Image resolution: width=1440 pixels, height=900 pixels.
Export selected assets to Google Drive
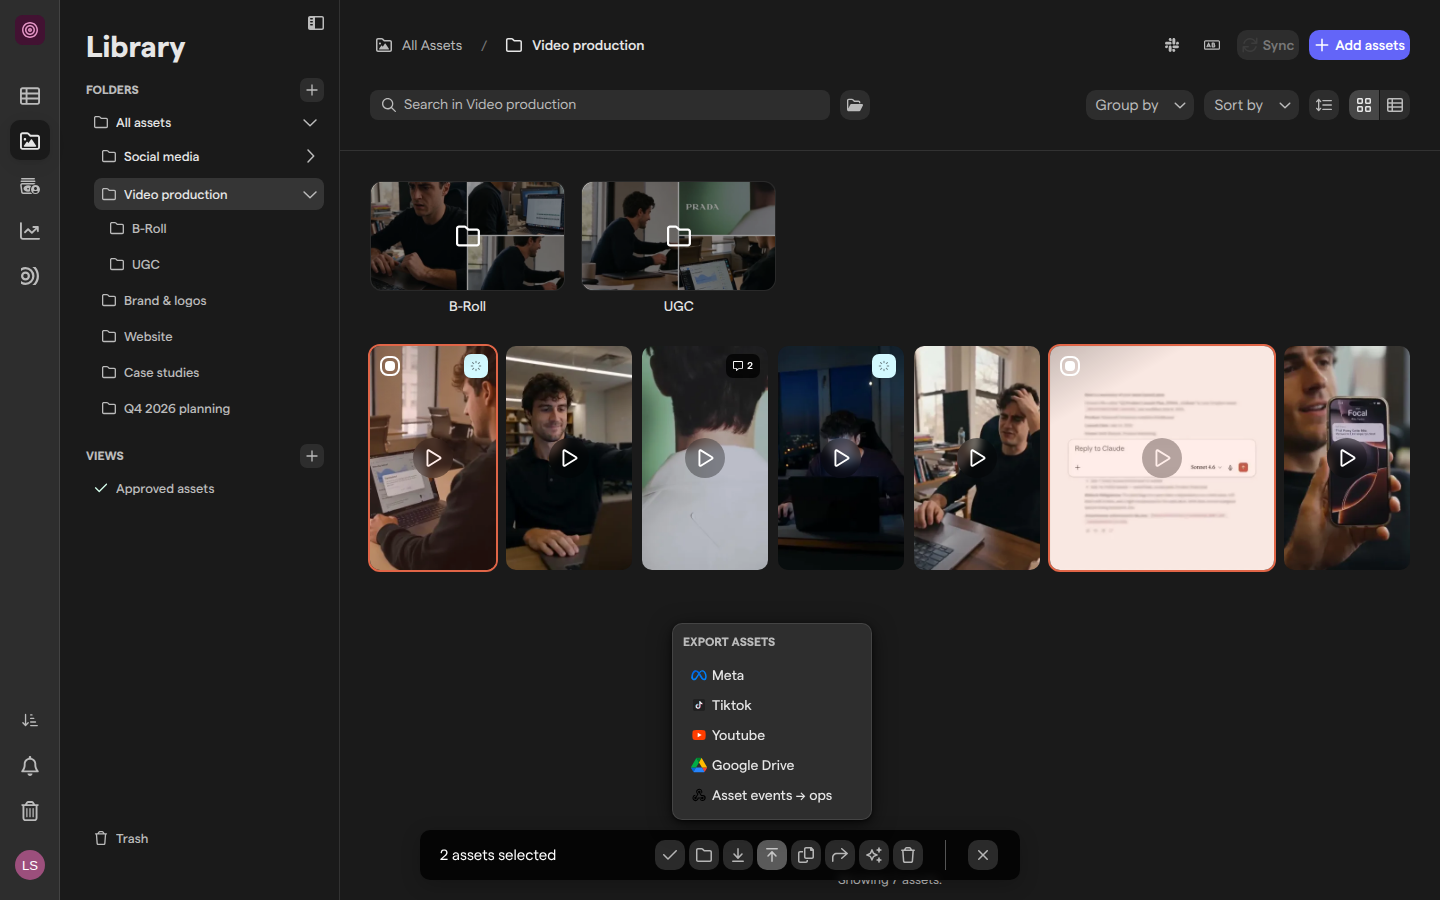pos(772,766)
